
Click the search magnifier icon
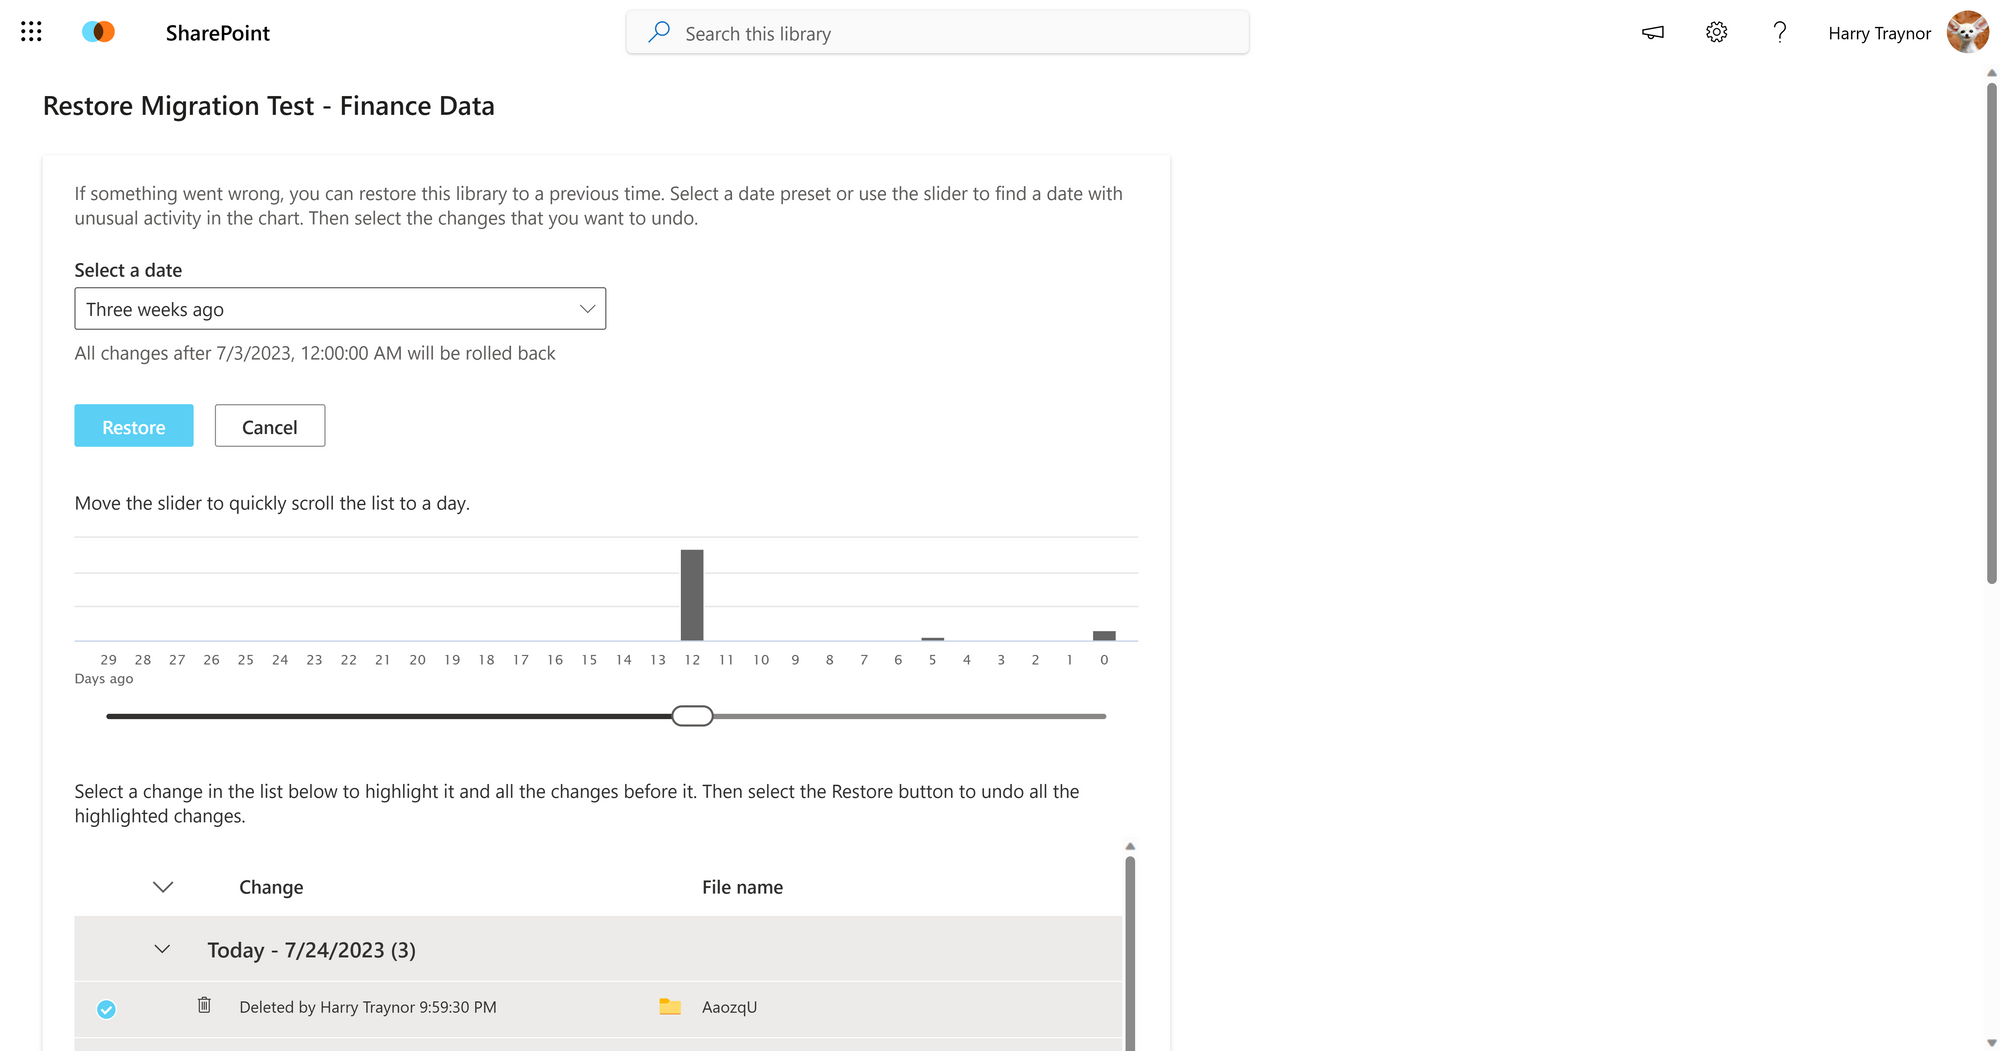[x=659, y=33]
